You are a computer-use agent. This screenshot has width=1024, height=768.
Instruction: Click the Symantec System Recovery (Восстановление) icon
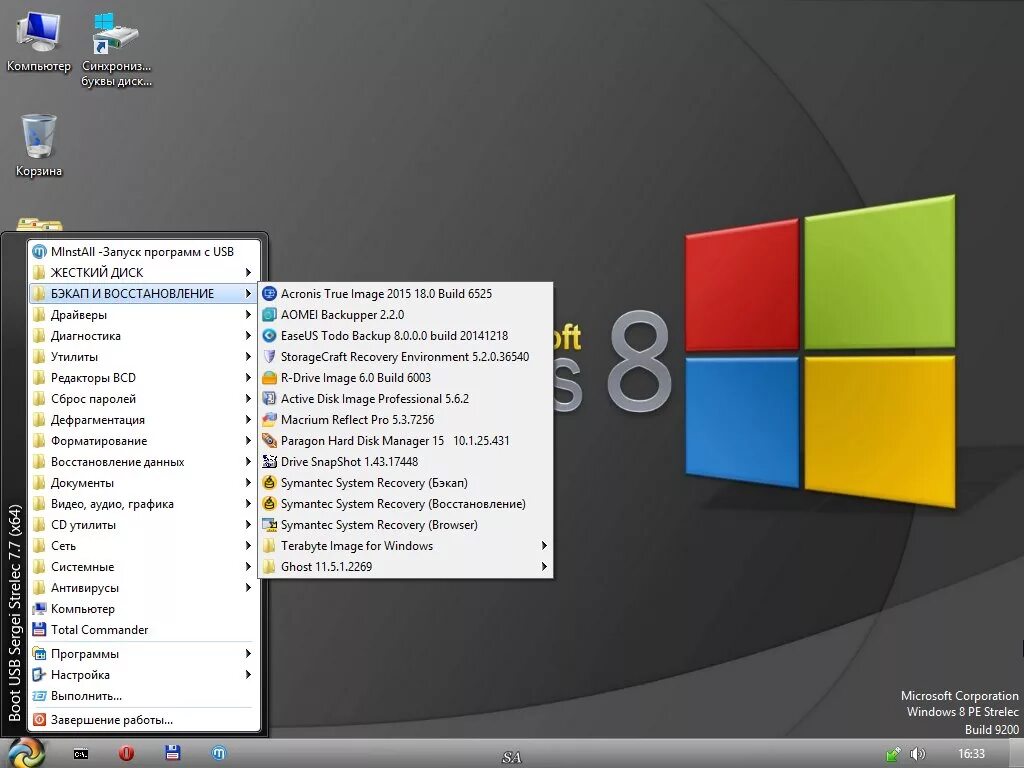click(269, 504)
